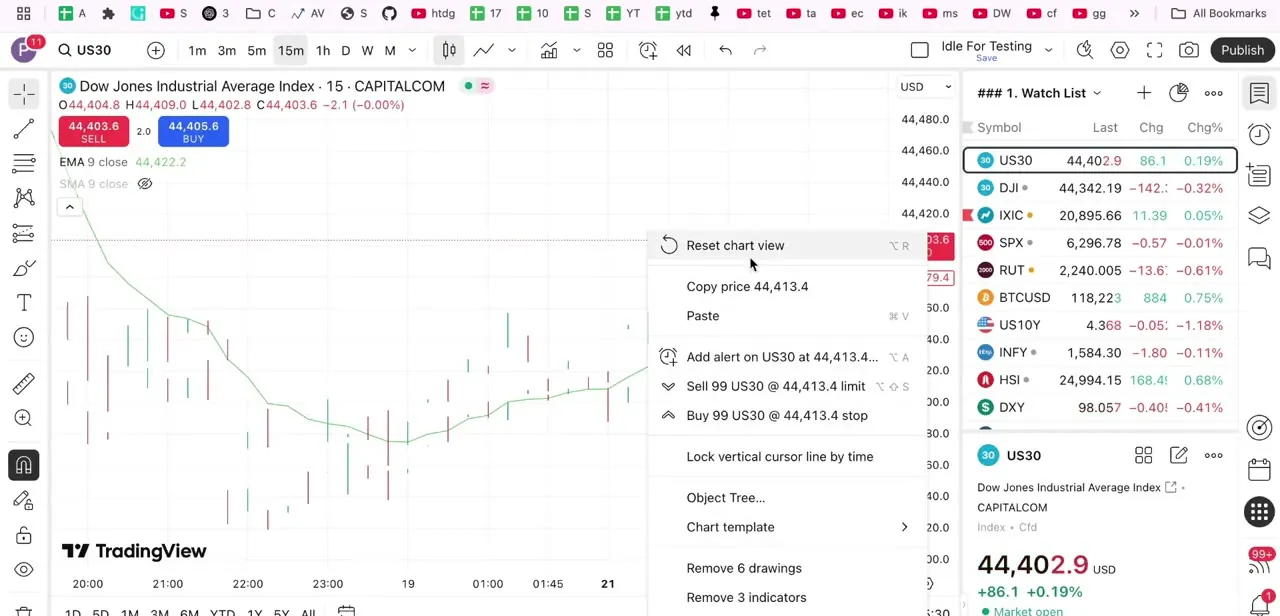Choose Lock vertical cursor line by time

pos(788,457)
